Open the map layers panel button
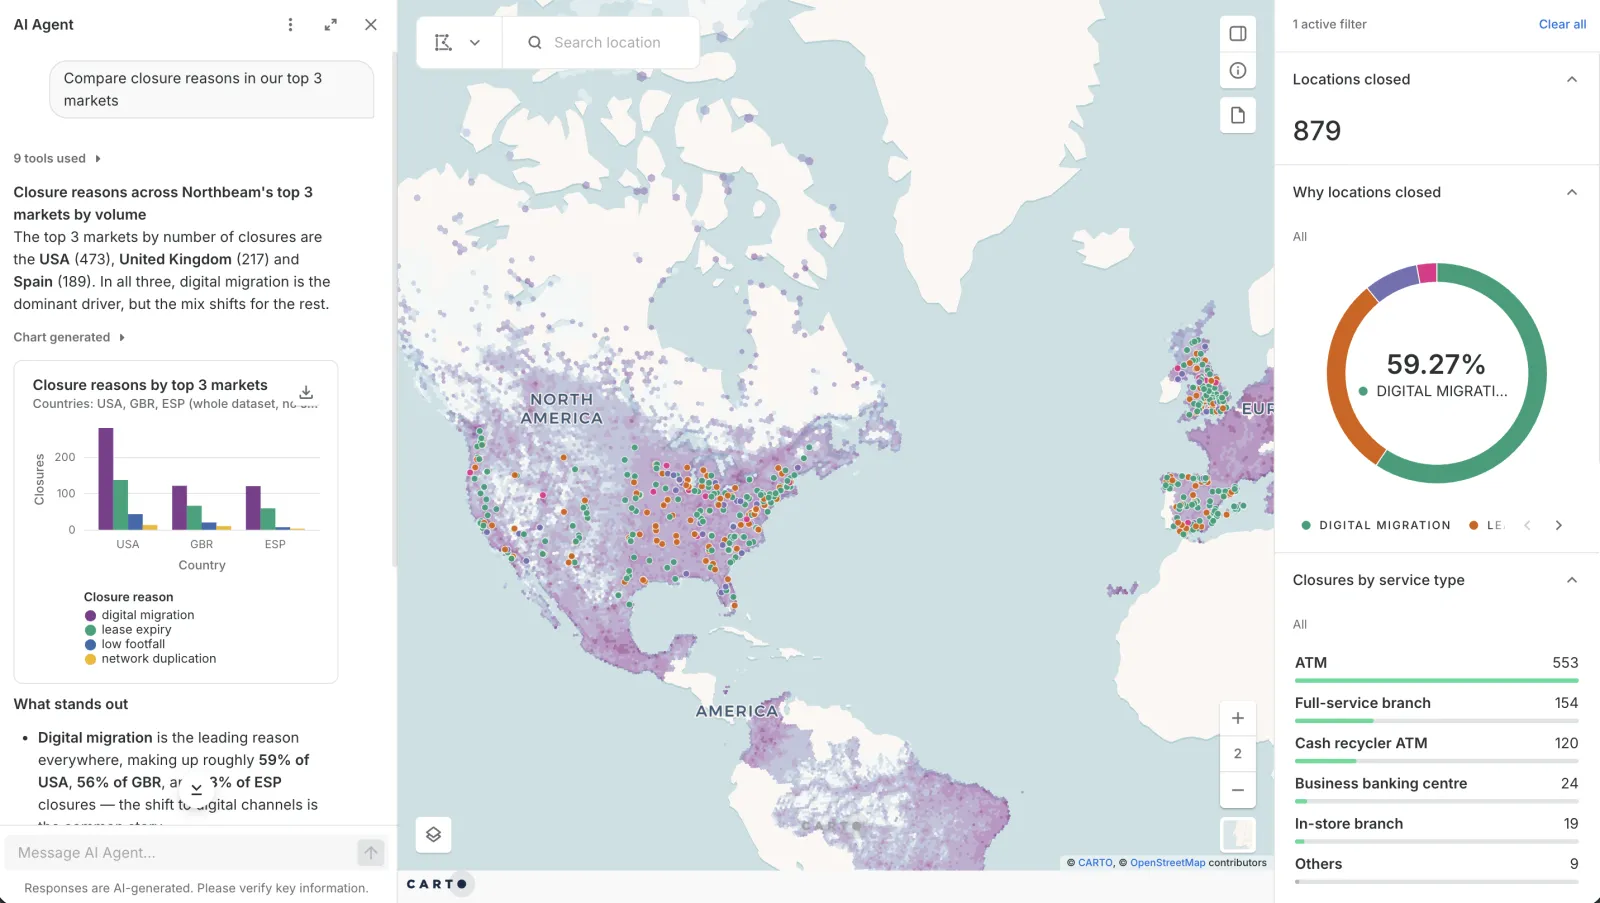The height and width of the screenshot is (903, 1600). point(434,835)
